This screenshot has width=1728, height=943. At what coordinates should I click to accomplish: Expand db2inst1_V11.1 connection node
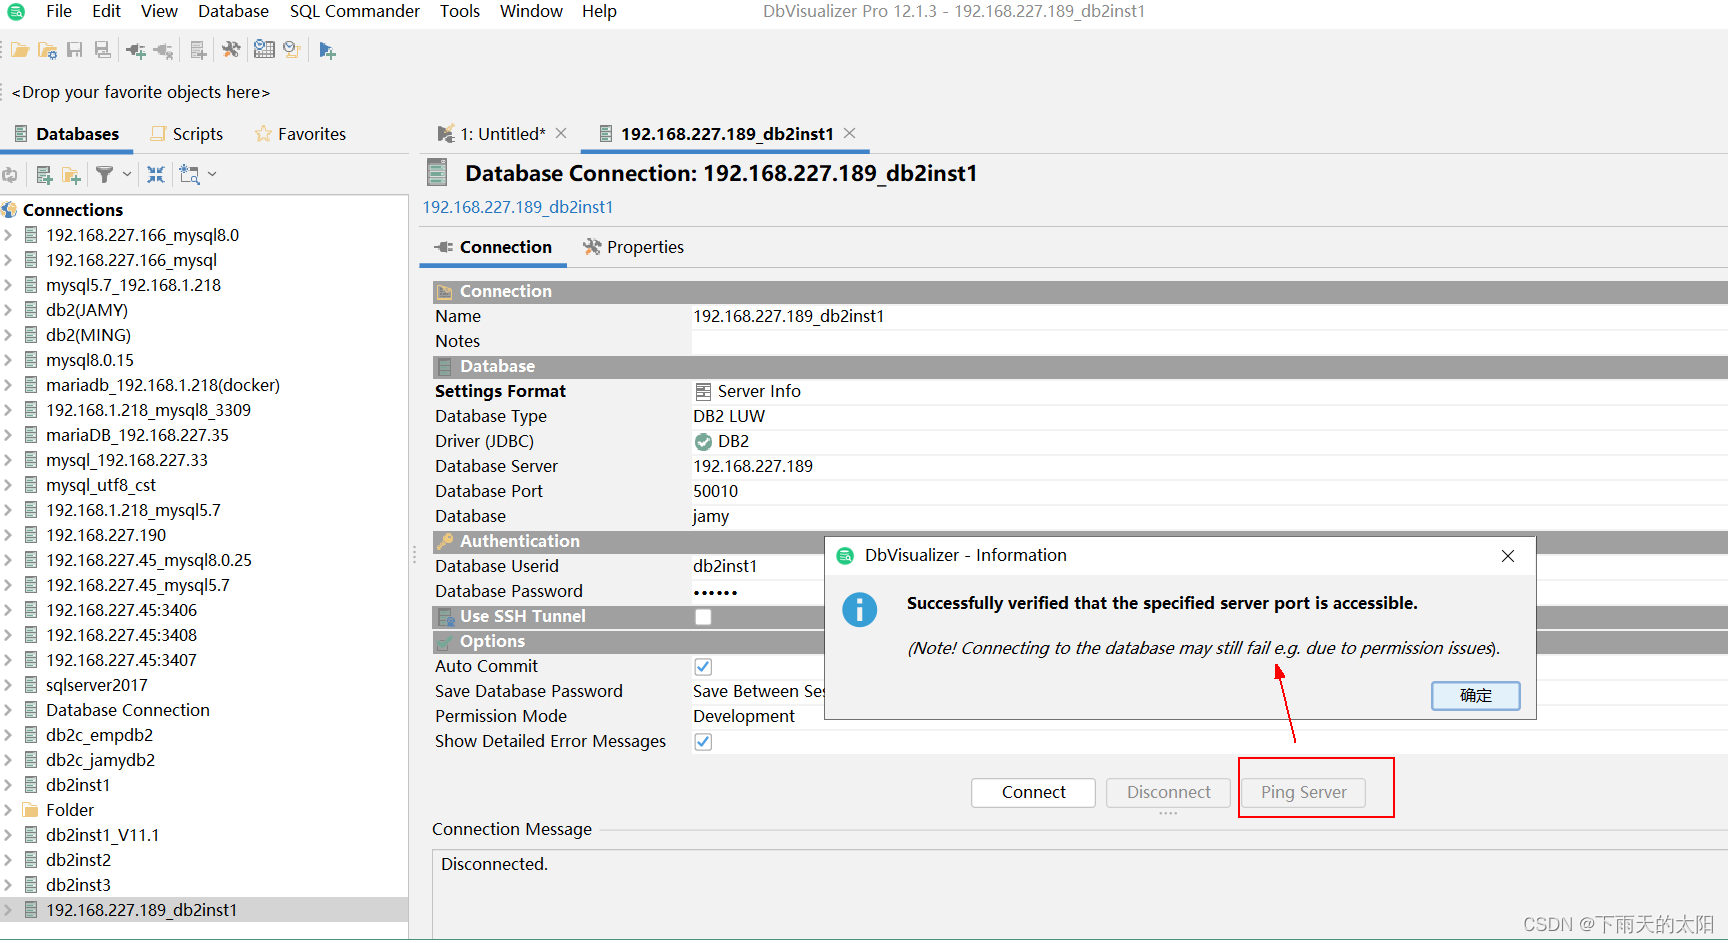coord(8,835)
